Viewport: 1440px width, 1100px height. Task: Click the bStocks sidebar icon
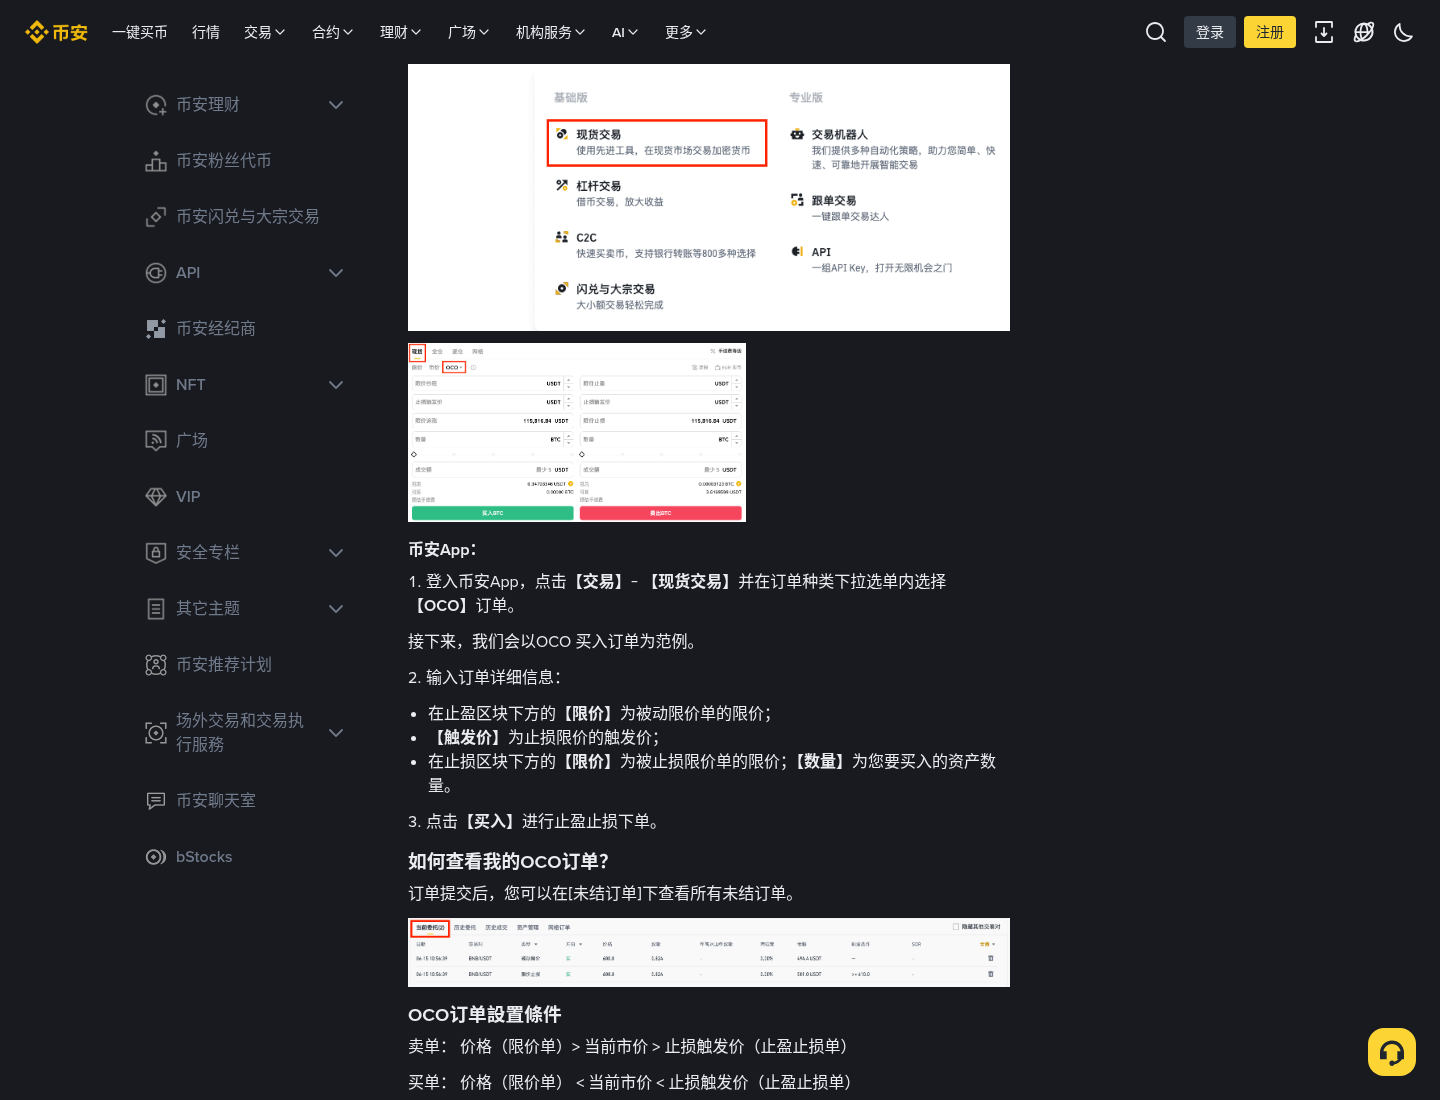click(156, 857)
